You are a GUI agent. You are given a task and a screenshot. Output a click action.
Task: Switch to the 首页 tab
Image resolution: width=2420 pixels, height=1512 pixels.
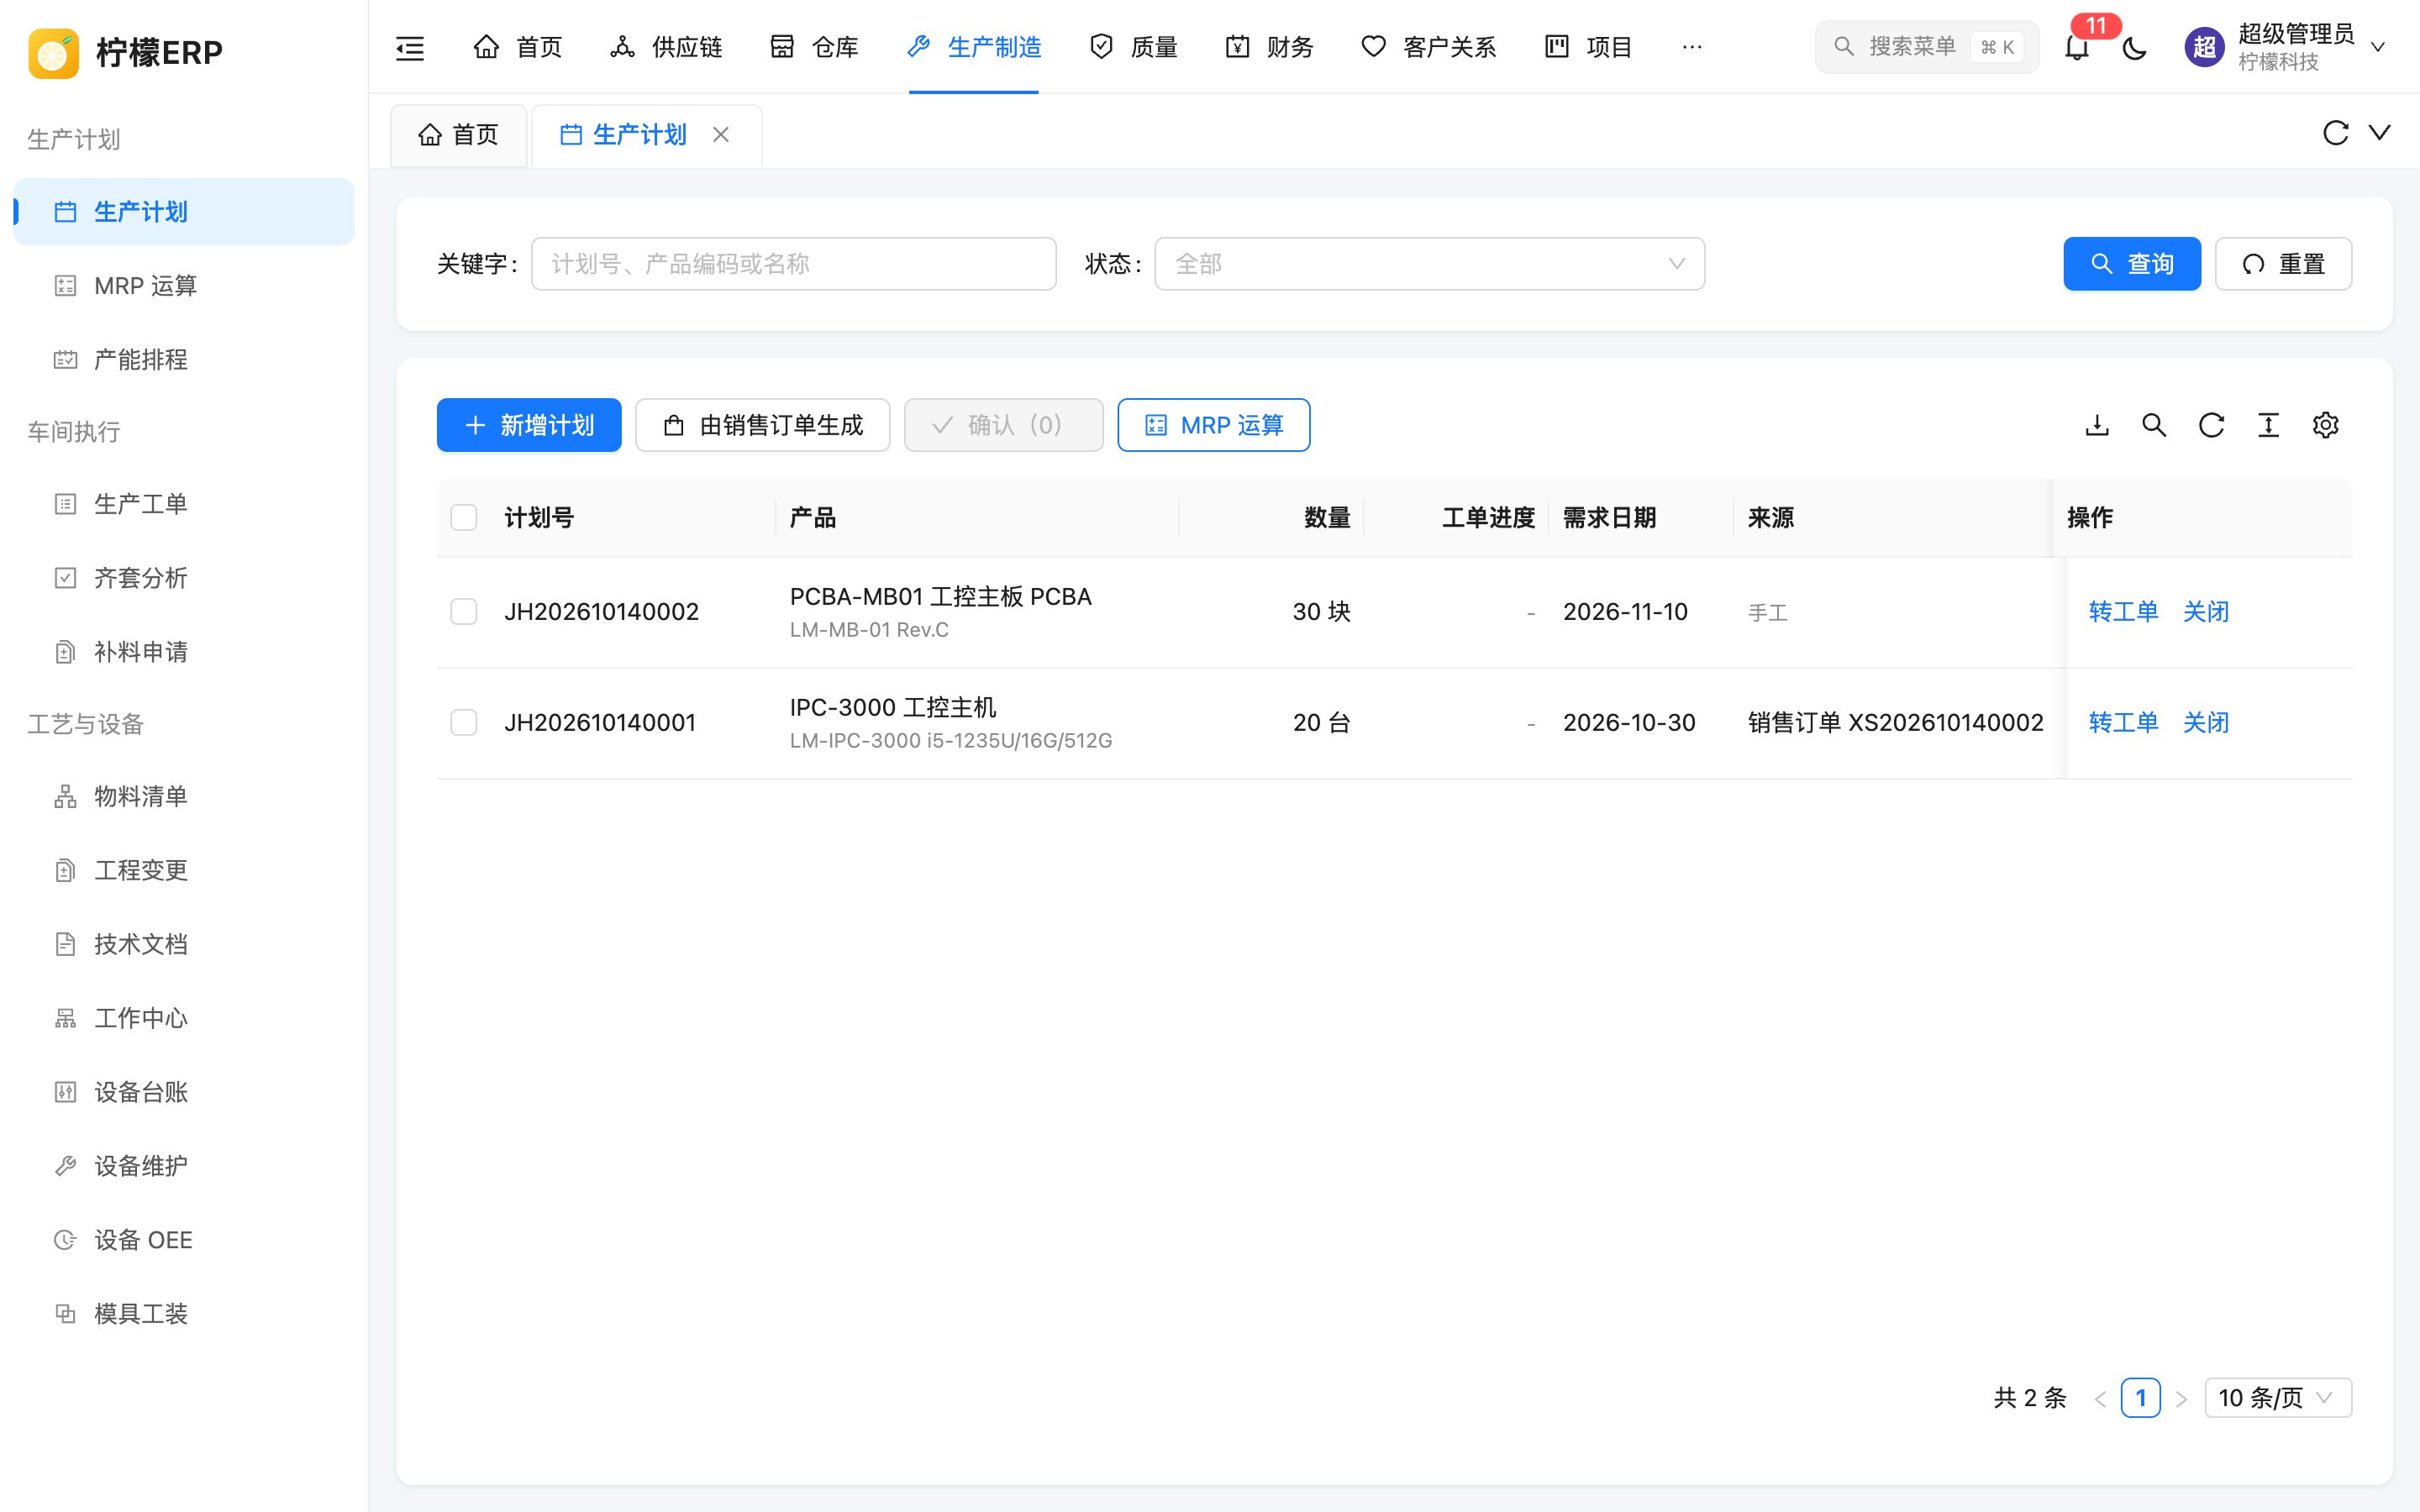pos(458,135)
